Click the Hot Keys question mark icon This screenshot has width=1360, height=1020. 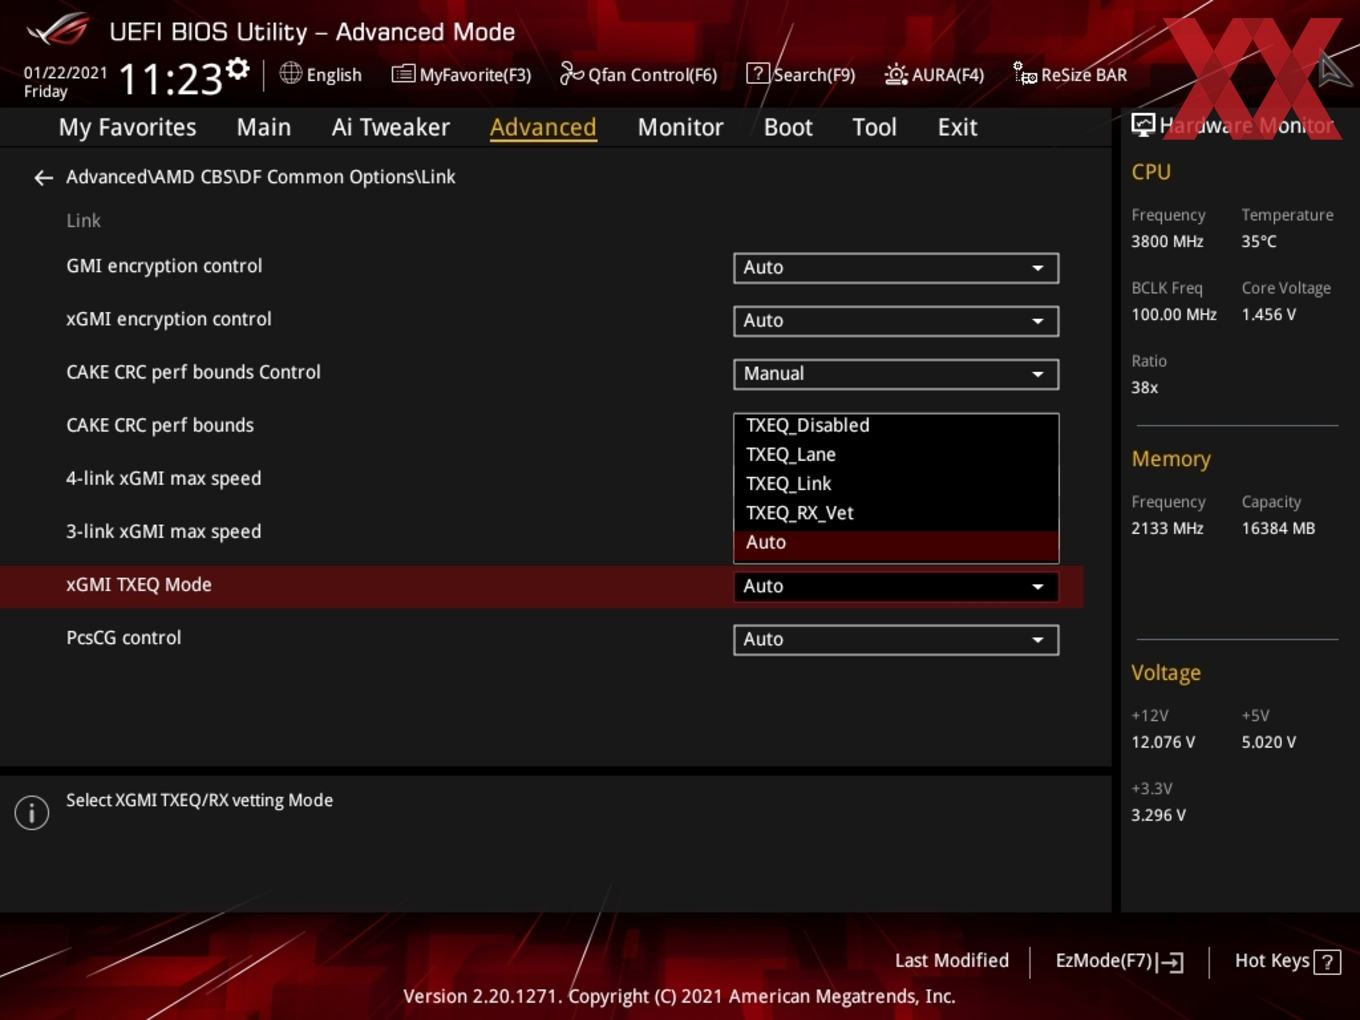1327,962
